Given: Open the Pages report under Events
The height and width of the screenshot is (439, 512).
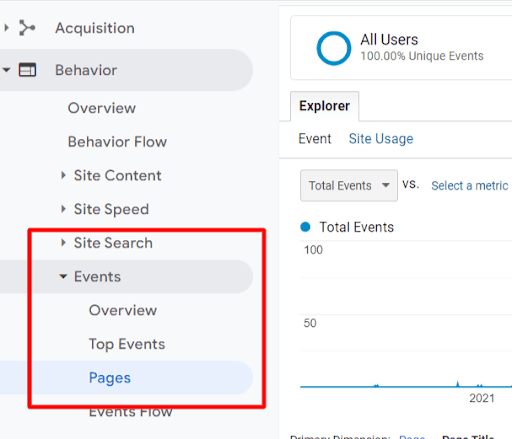Looking at the screenshot, I should point(110,378).
